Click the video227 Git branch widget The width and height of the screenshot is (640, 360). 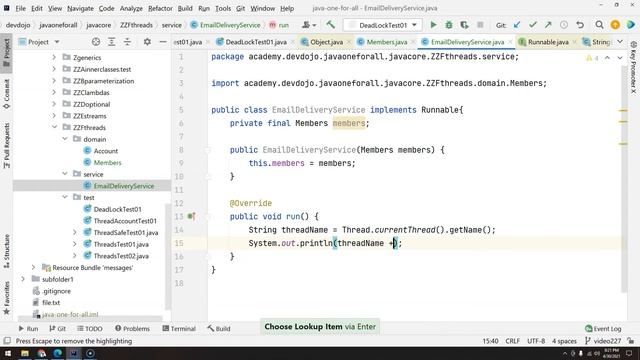(x=603, y=341)
